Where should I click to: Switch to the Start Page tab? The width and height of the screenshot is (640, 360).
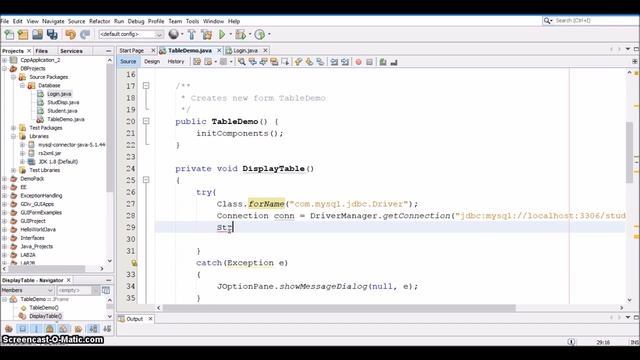tap(131, 51)
